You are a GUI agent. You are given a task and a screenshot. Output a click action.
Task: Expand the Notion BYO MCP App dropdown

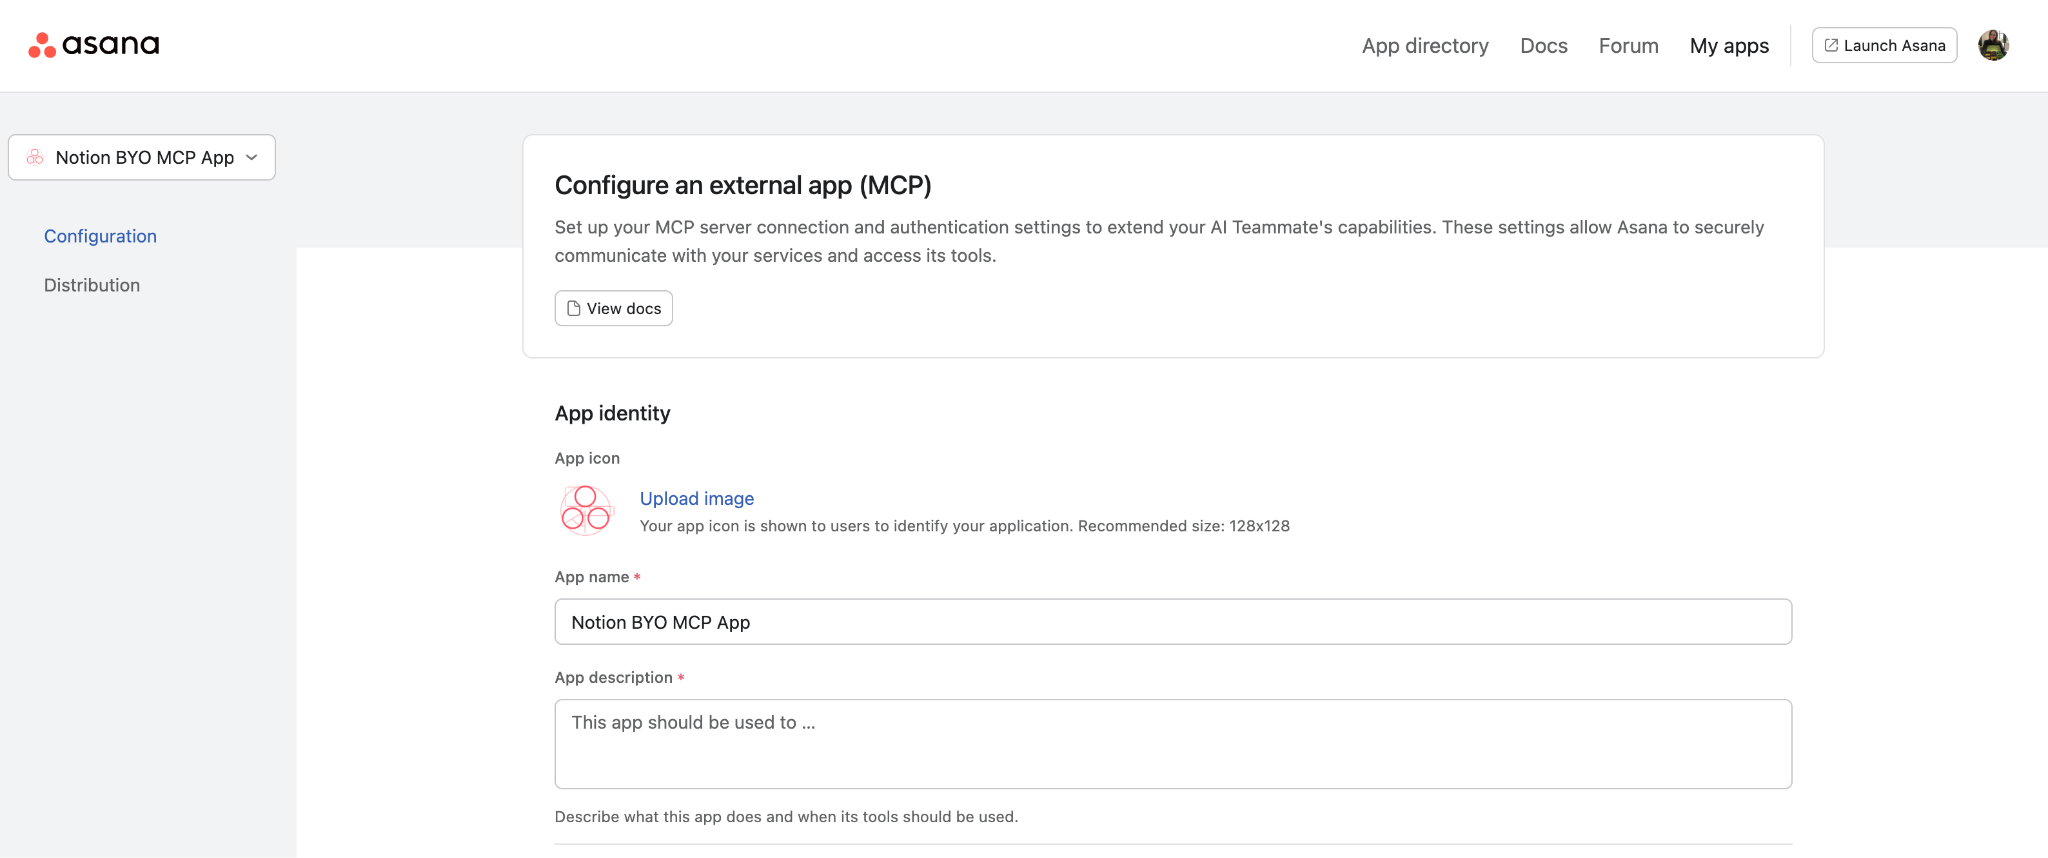(142, 157)
